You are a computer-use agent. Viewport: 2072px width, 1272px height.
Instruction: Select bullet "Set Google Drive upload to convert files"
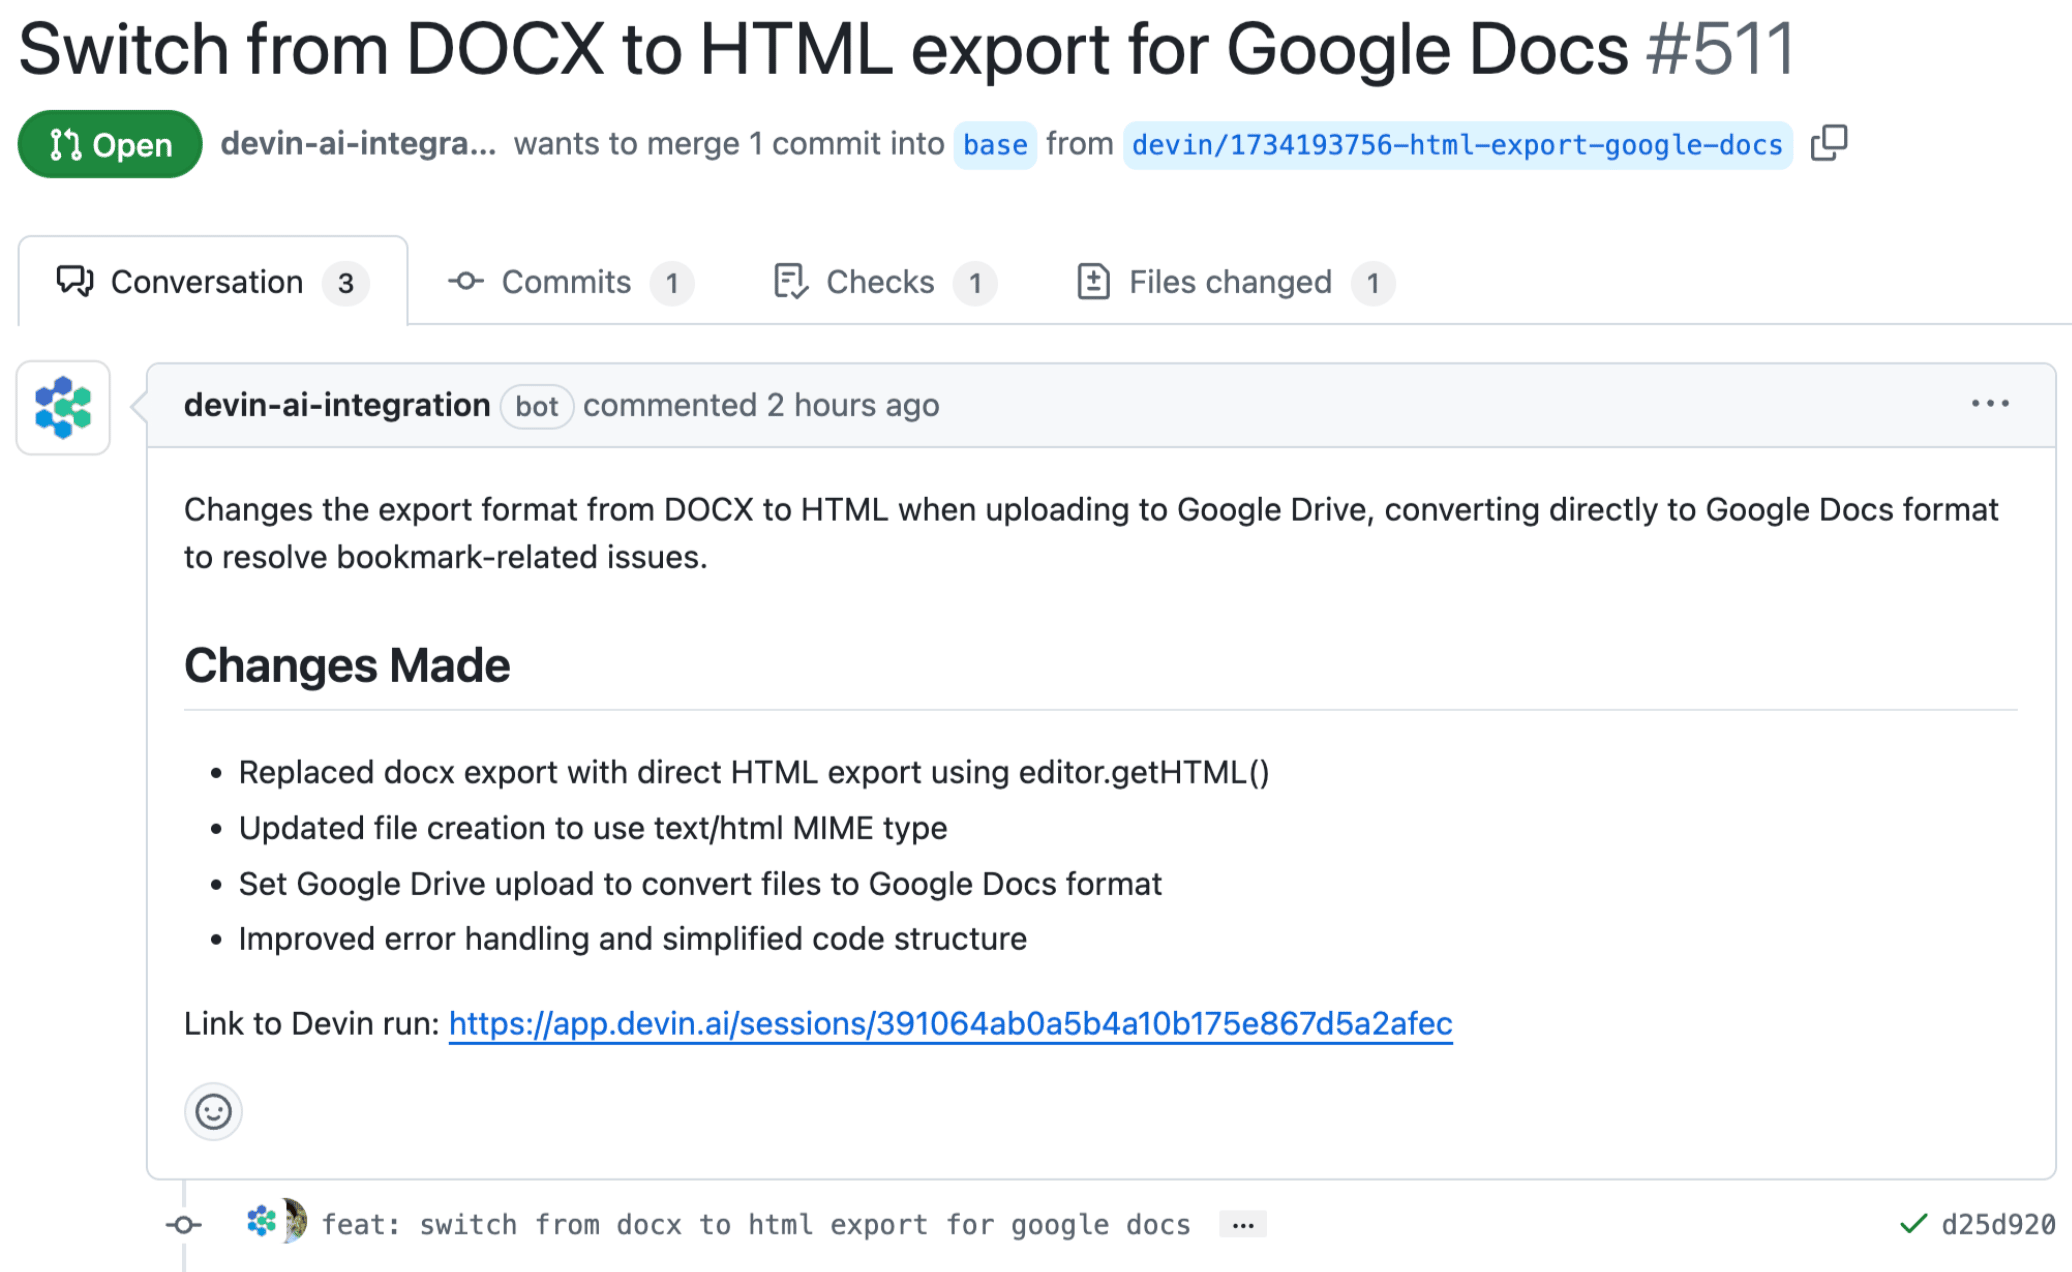[x=700, y=884]
